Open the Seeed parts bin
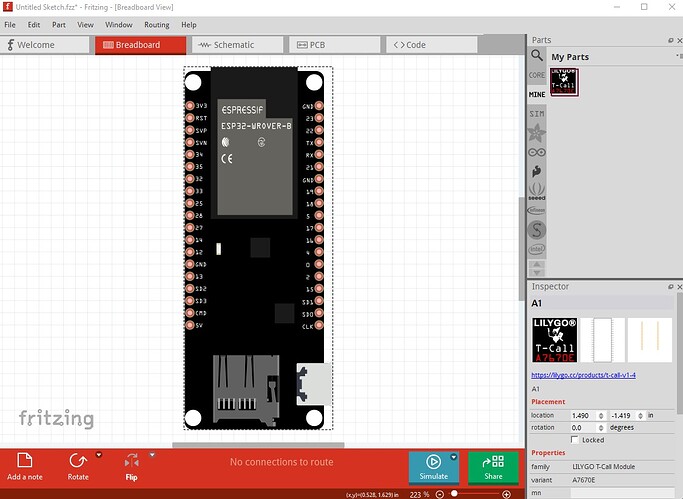 point(537,190)
